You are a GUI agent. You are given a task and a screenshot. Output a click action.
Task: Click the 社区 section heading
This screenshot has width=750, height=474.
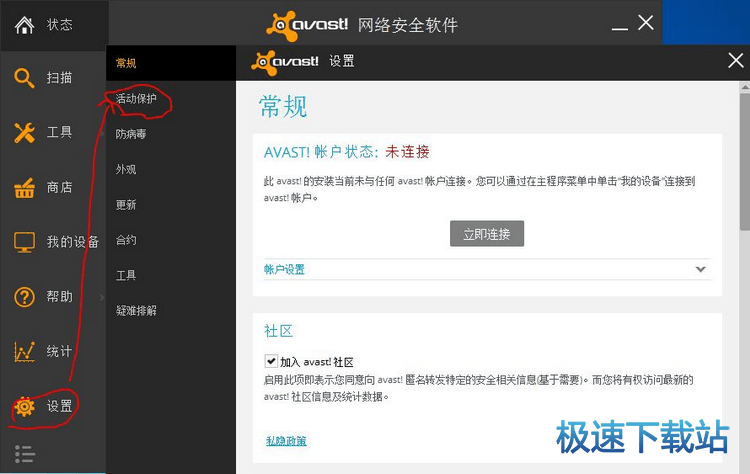[278, 331]
